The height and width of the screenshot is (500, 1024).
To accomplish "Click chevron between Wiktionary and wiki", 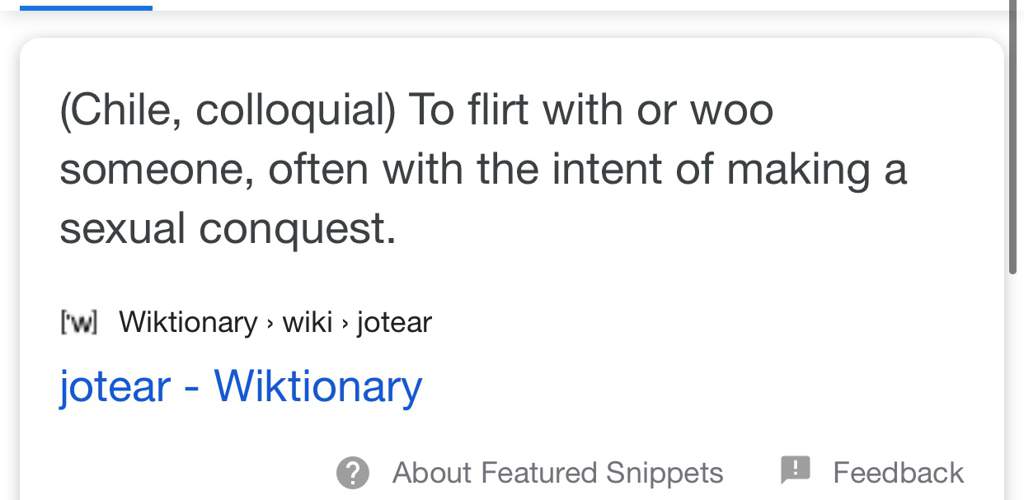I will point(270,323).
